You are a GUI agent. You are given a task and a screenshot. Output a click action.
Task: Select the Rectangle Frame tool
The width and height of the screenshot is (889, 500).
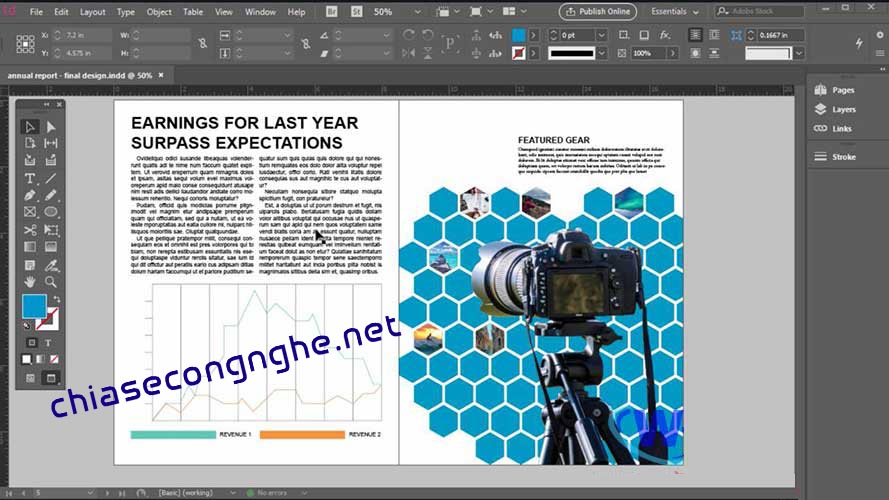pyautogui.click(x=30, y=212)
